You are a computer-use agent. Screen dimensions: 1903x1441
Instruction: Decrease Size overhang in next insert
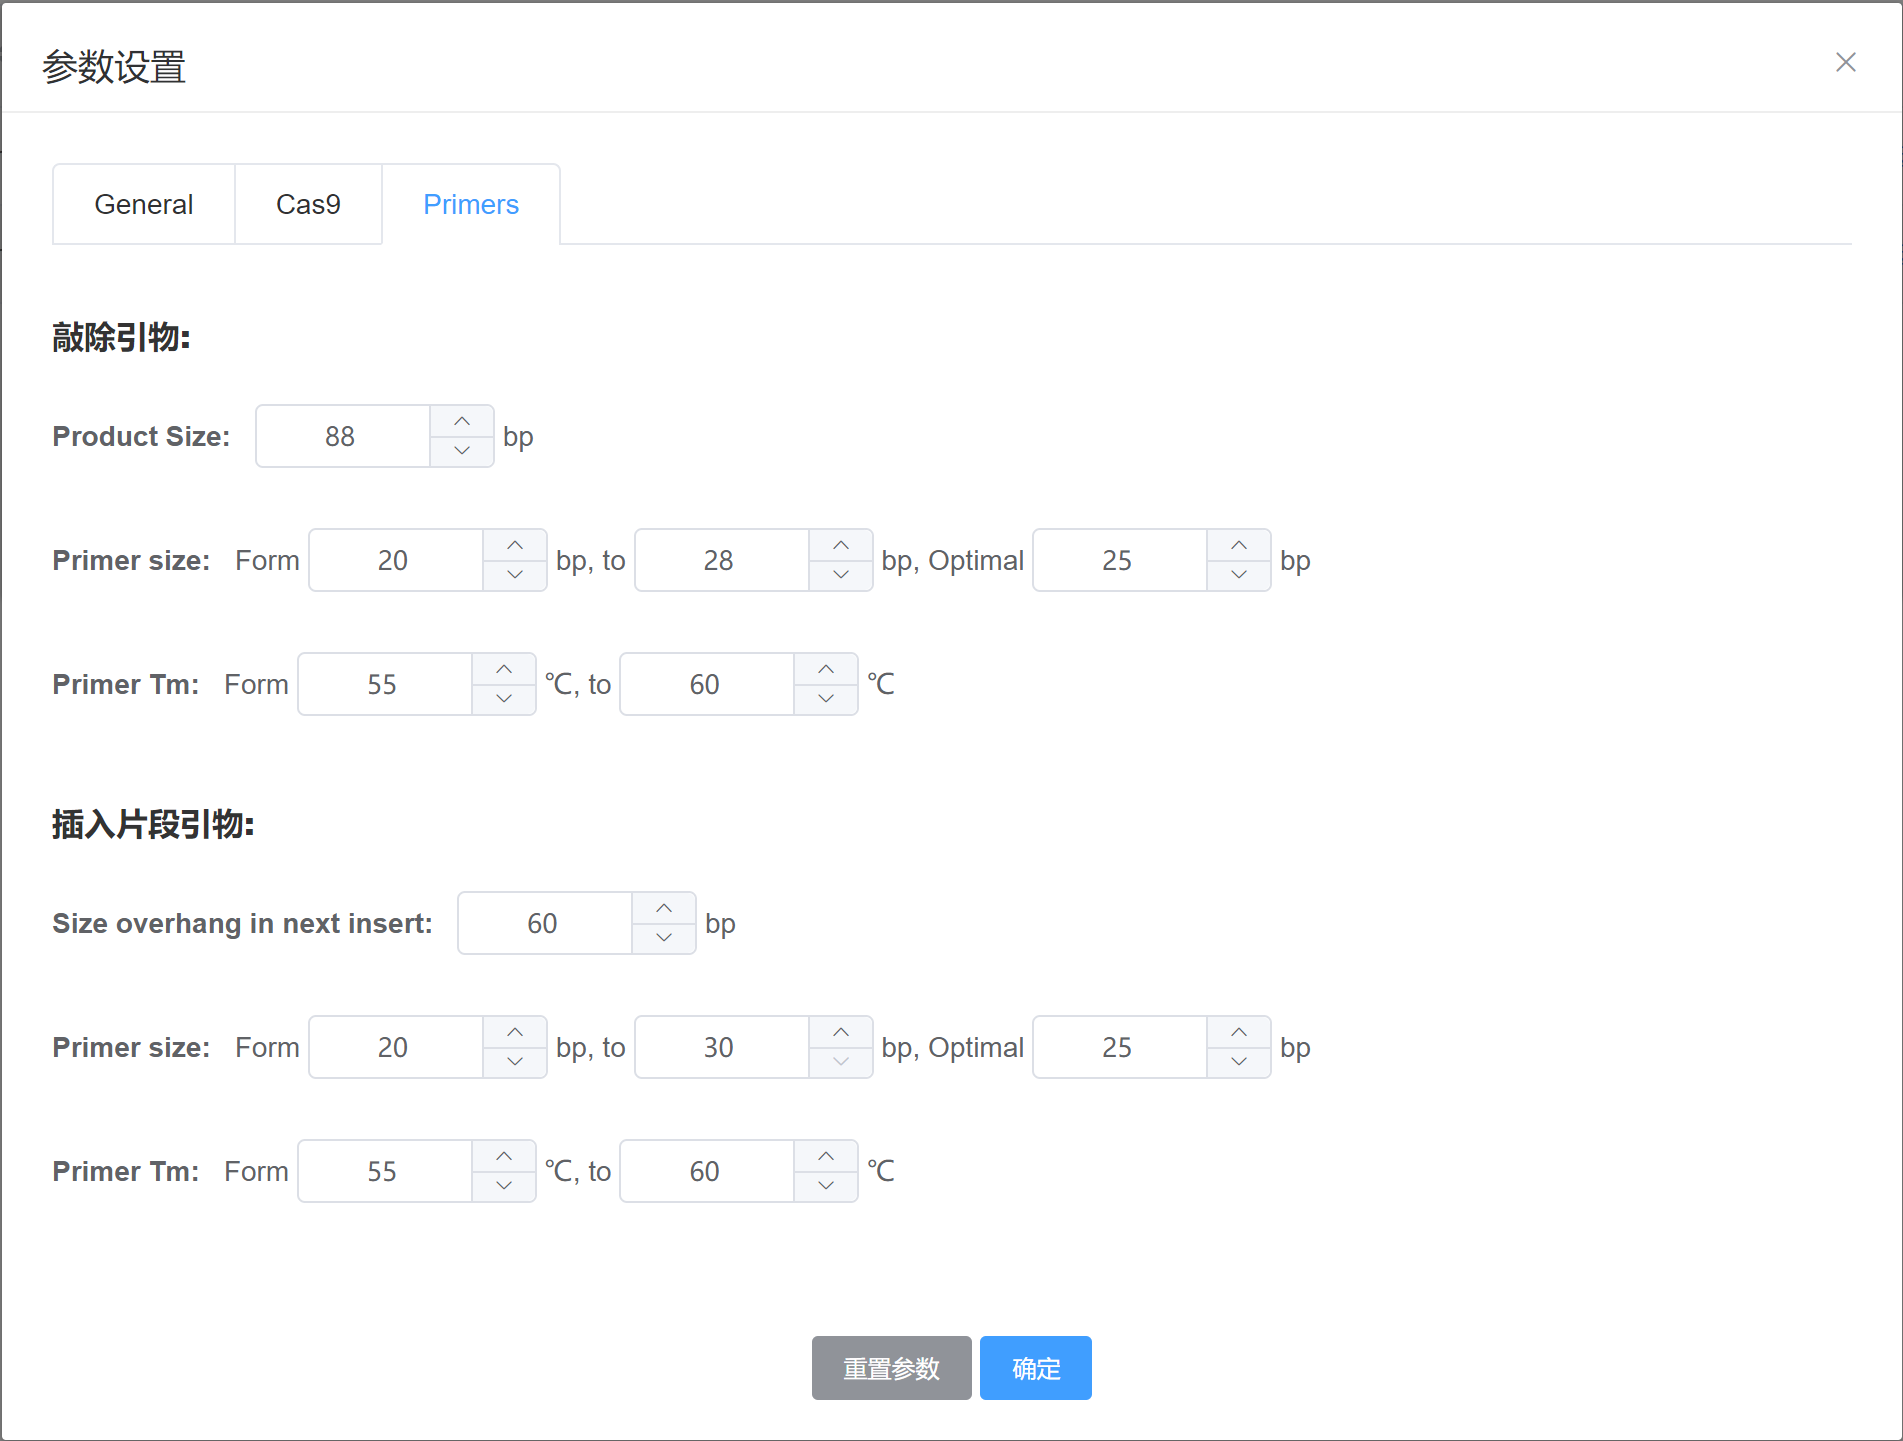point(664,938)
